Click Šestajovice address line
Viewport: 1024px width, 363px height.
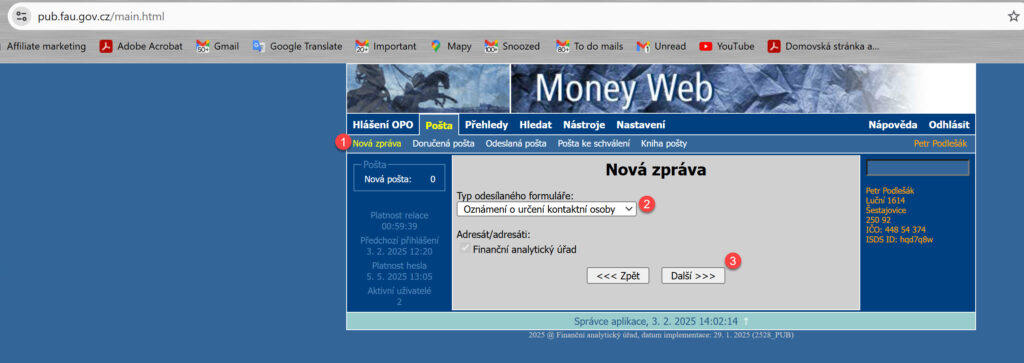[x=886, y=210]
